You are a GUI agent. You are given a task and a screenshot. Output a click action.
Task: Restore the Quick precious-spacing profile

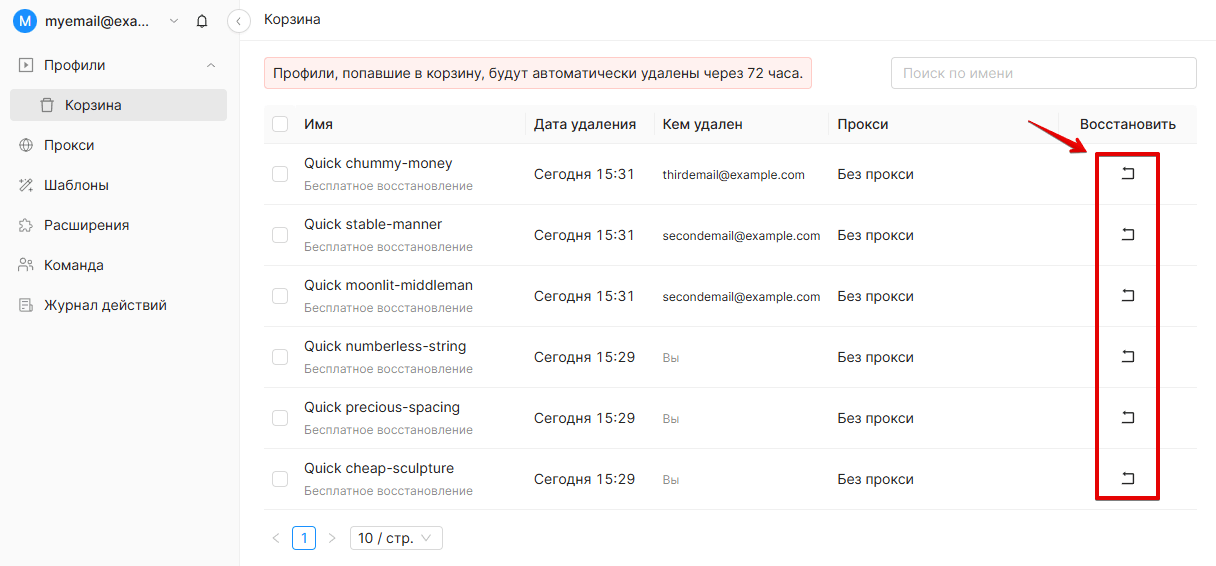(1127, 418)
